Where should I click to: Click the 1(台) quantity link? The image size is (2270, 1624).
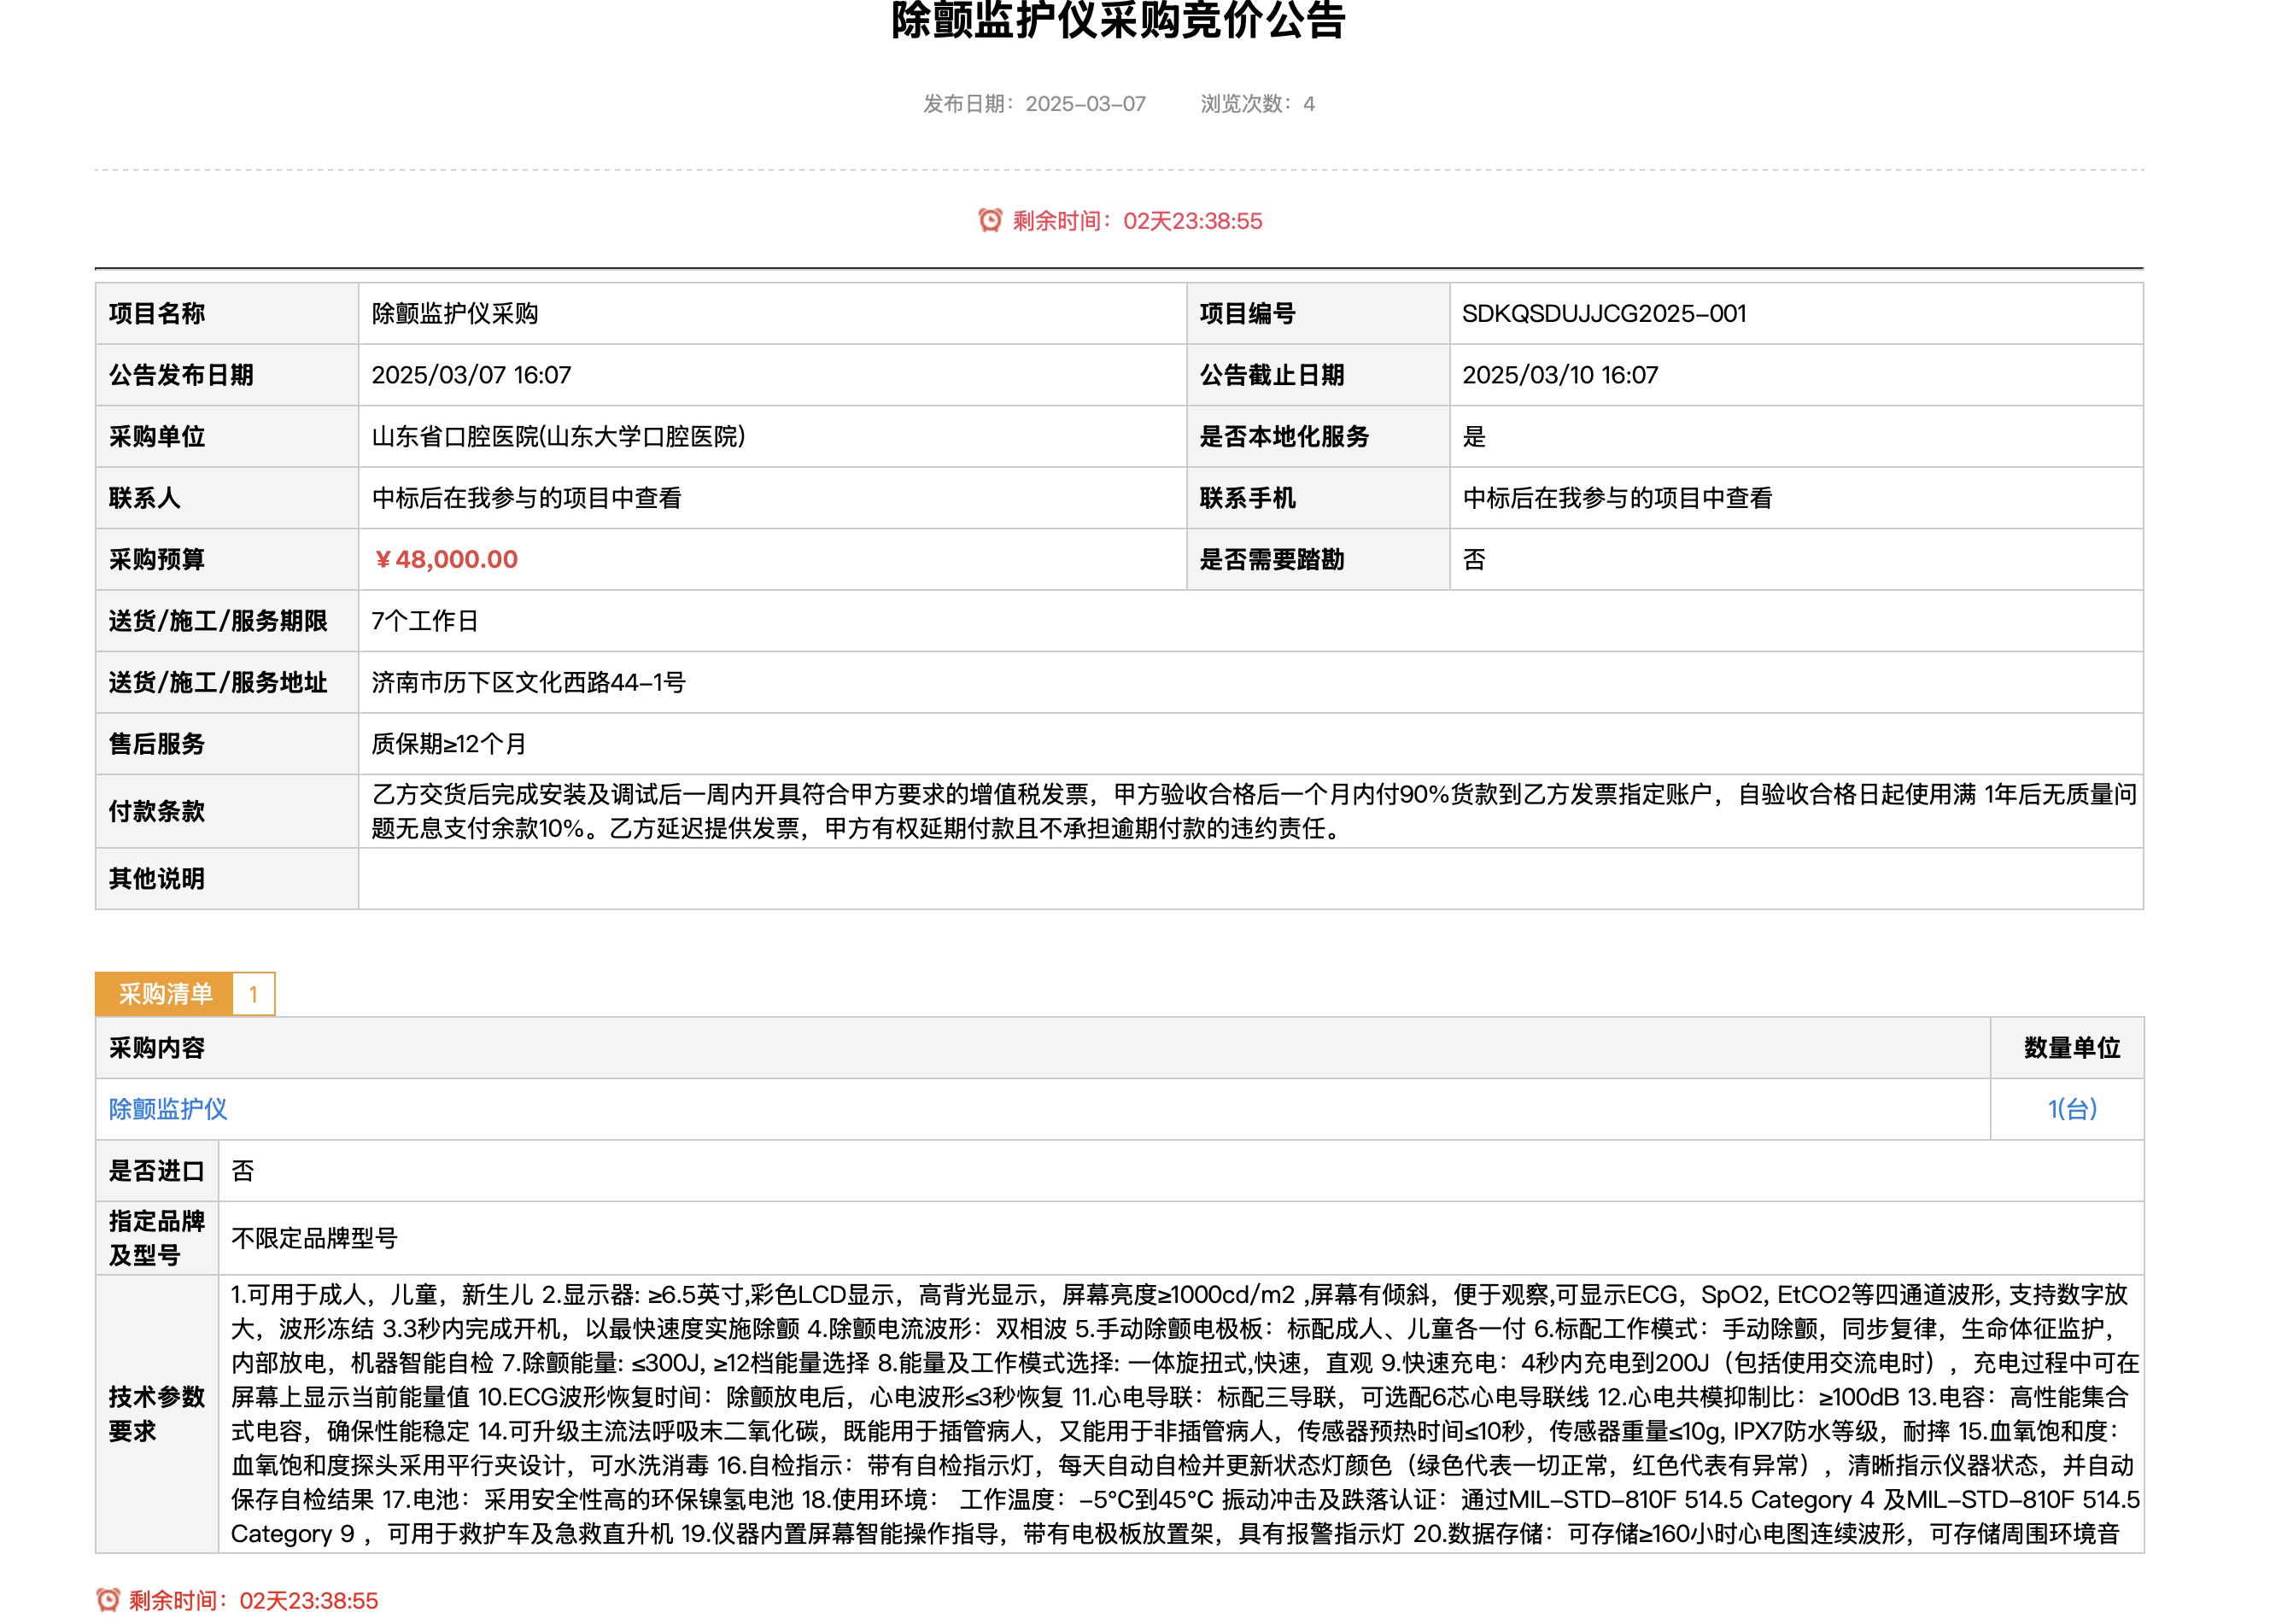pos(2071,1109)
